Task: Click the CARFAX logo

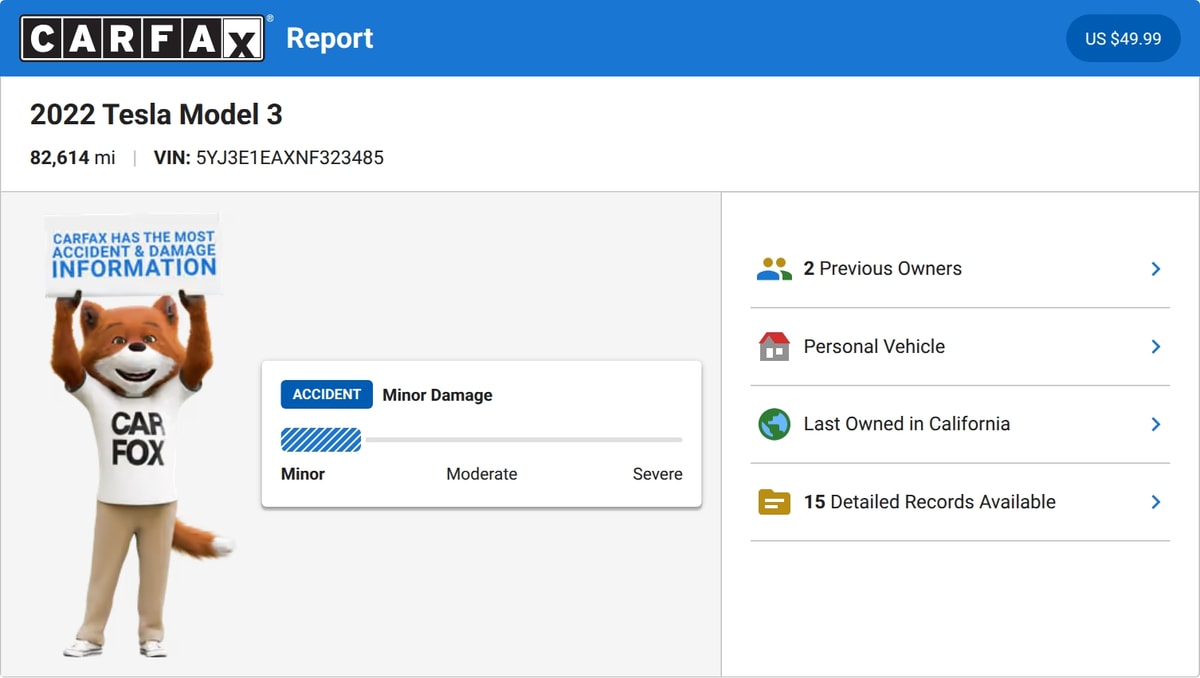Action: (142, 39)
